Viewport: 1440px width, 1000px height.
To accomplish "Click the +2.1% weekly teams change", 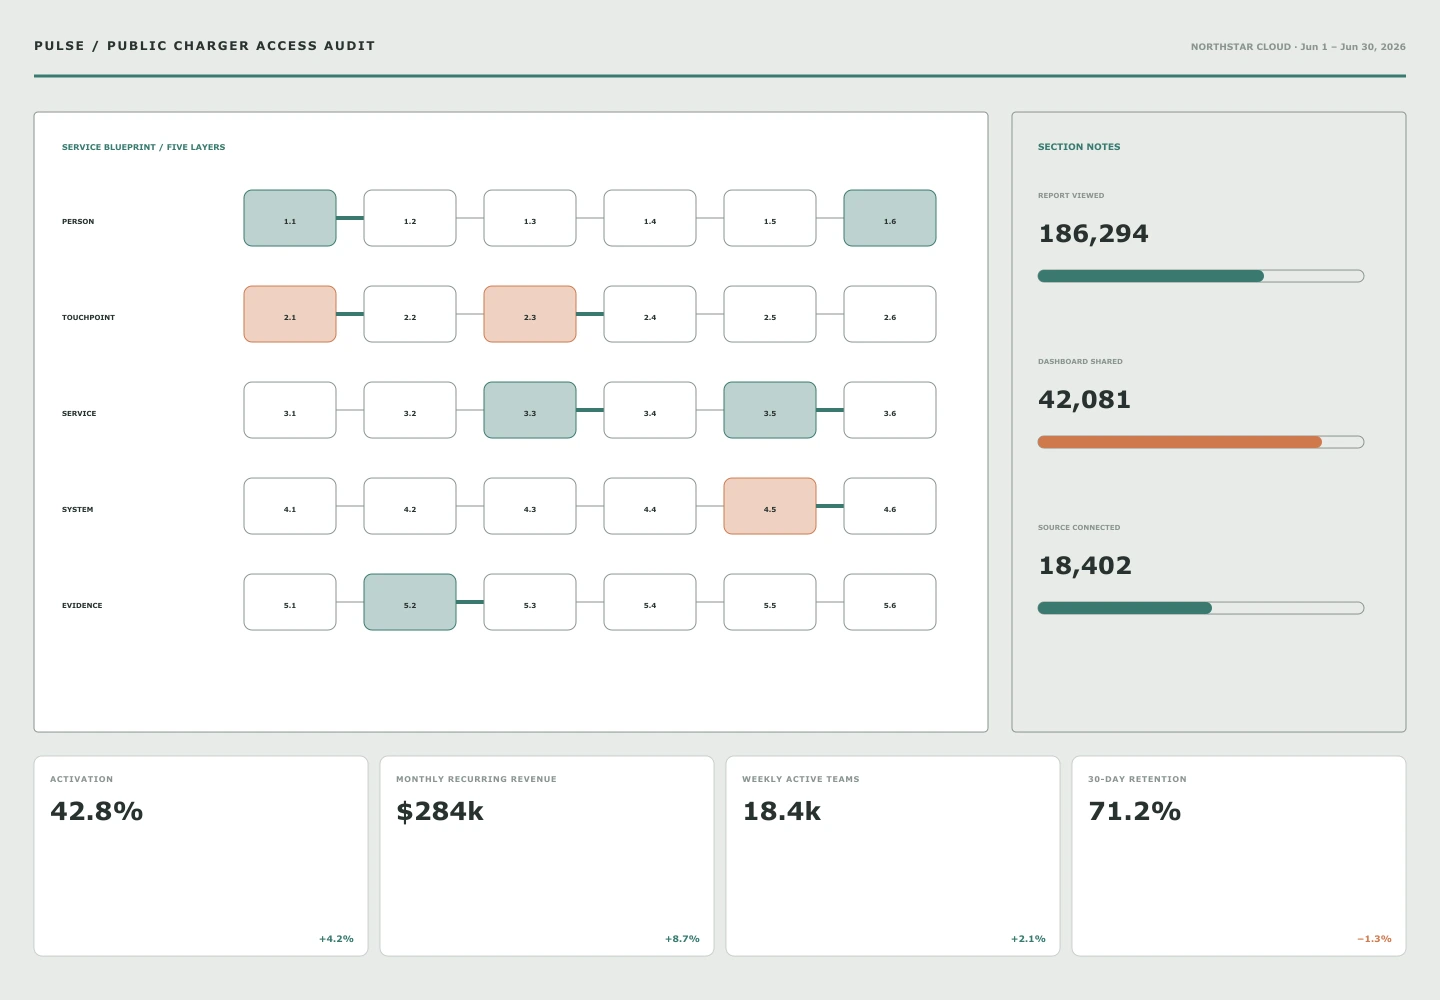I will point(1028,939).
